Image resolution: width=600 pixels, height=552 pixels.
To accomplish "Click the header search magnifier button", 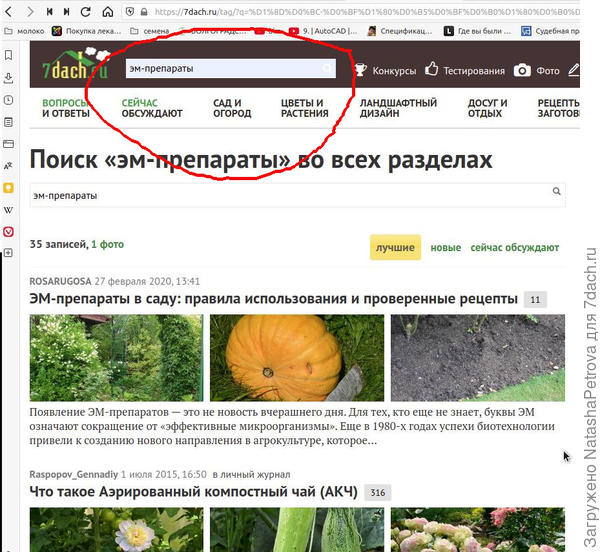I will (x=328, y=68).
